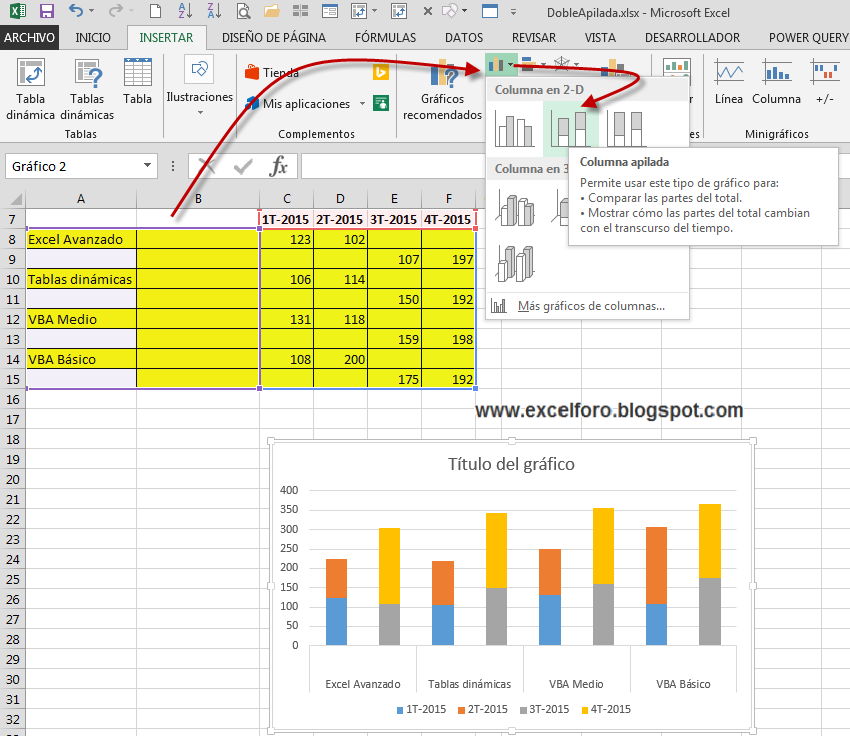Screen dimensions: 850x736
Task: Insert a Línea sparkline
Action: click(729, 81)
